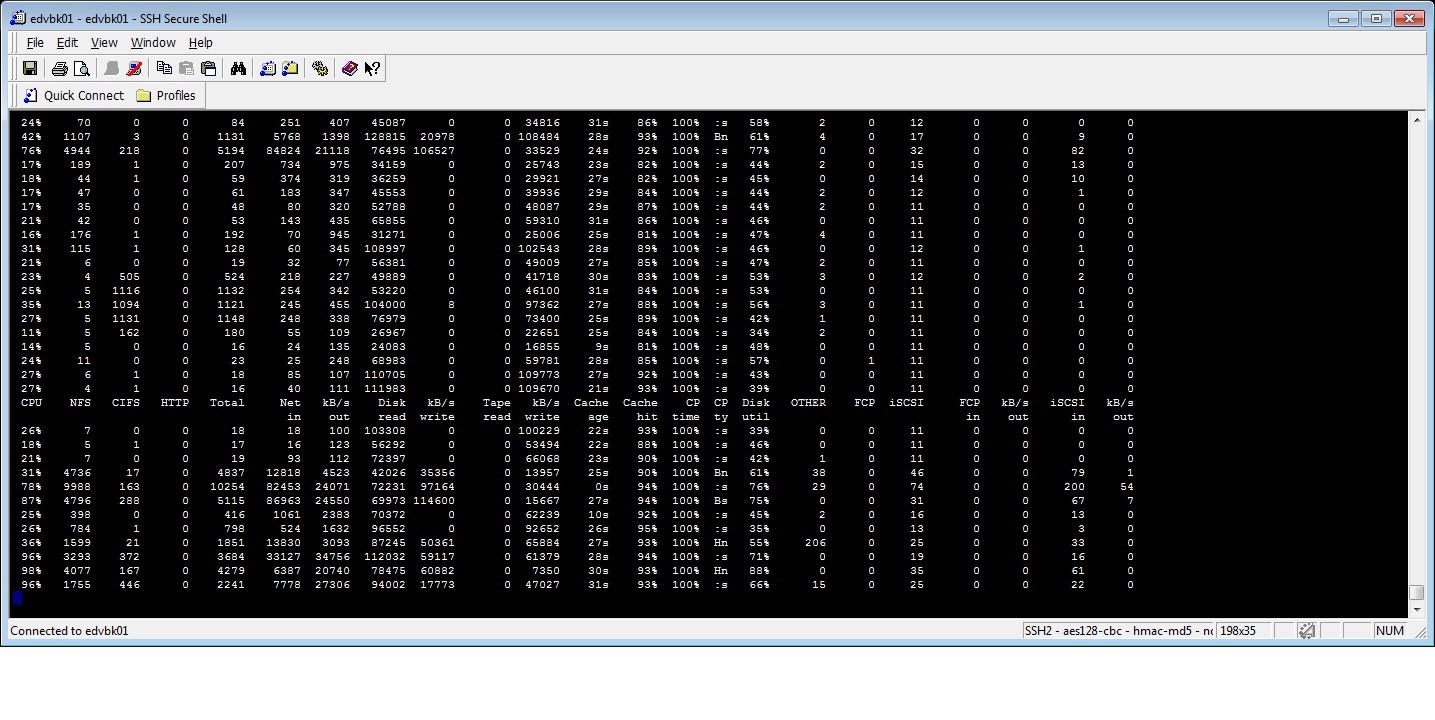
Task: Click the SSH Secure Shell title bar icon
Action: (x=17, y=18)
